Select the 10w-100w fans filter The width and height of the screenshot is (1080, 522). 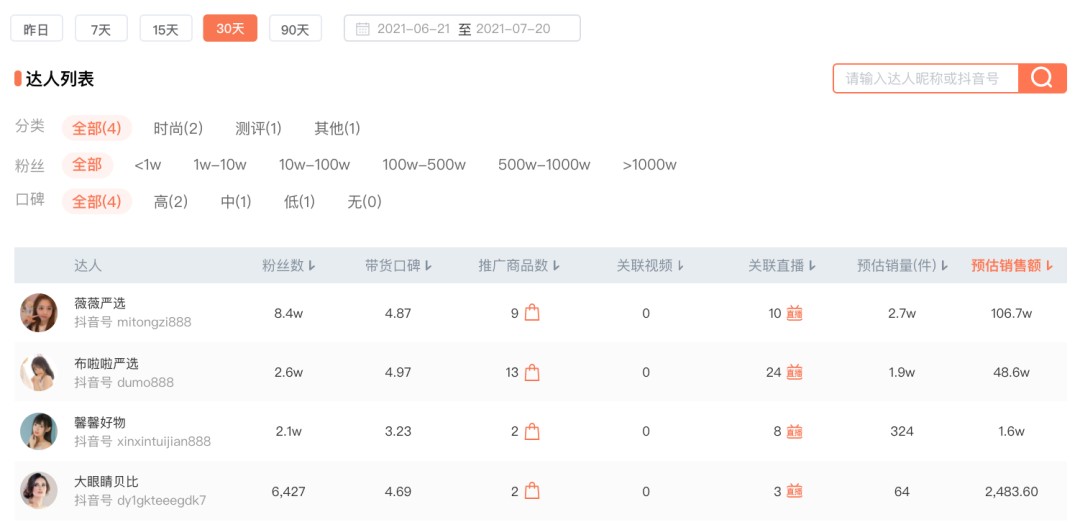tap(314, 165)
